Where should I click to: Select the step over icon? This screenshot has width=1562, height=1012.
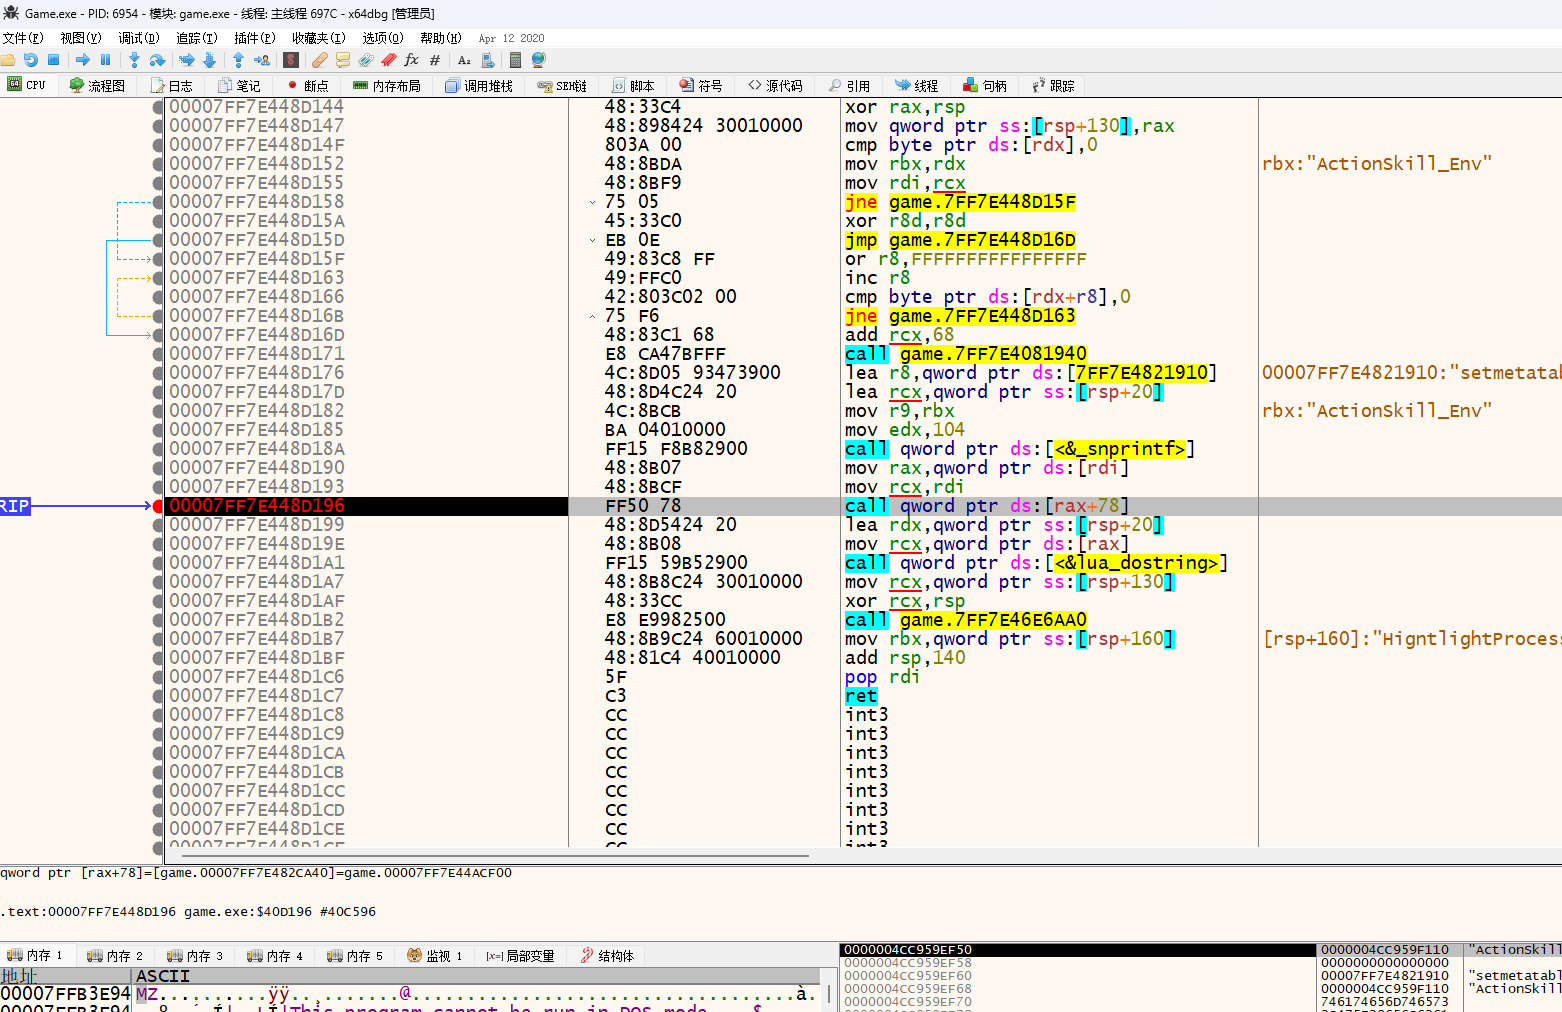[x=156, y=61]
